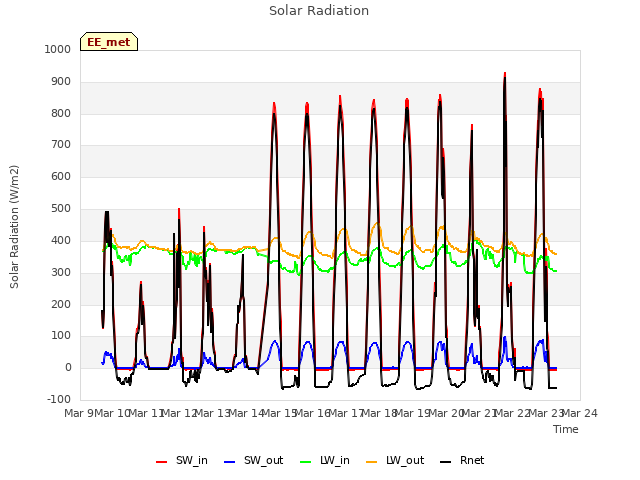This screenshot has height=480, width=640.
Task: Click the 500 y-axis tick label
Action: tap(61, 209)
